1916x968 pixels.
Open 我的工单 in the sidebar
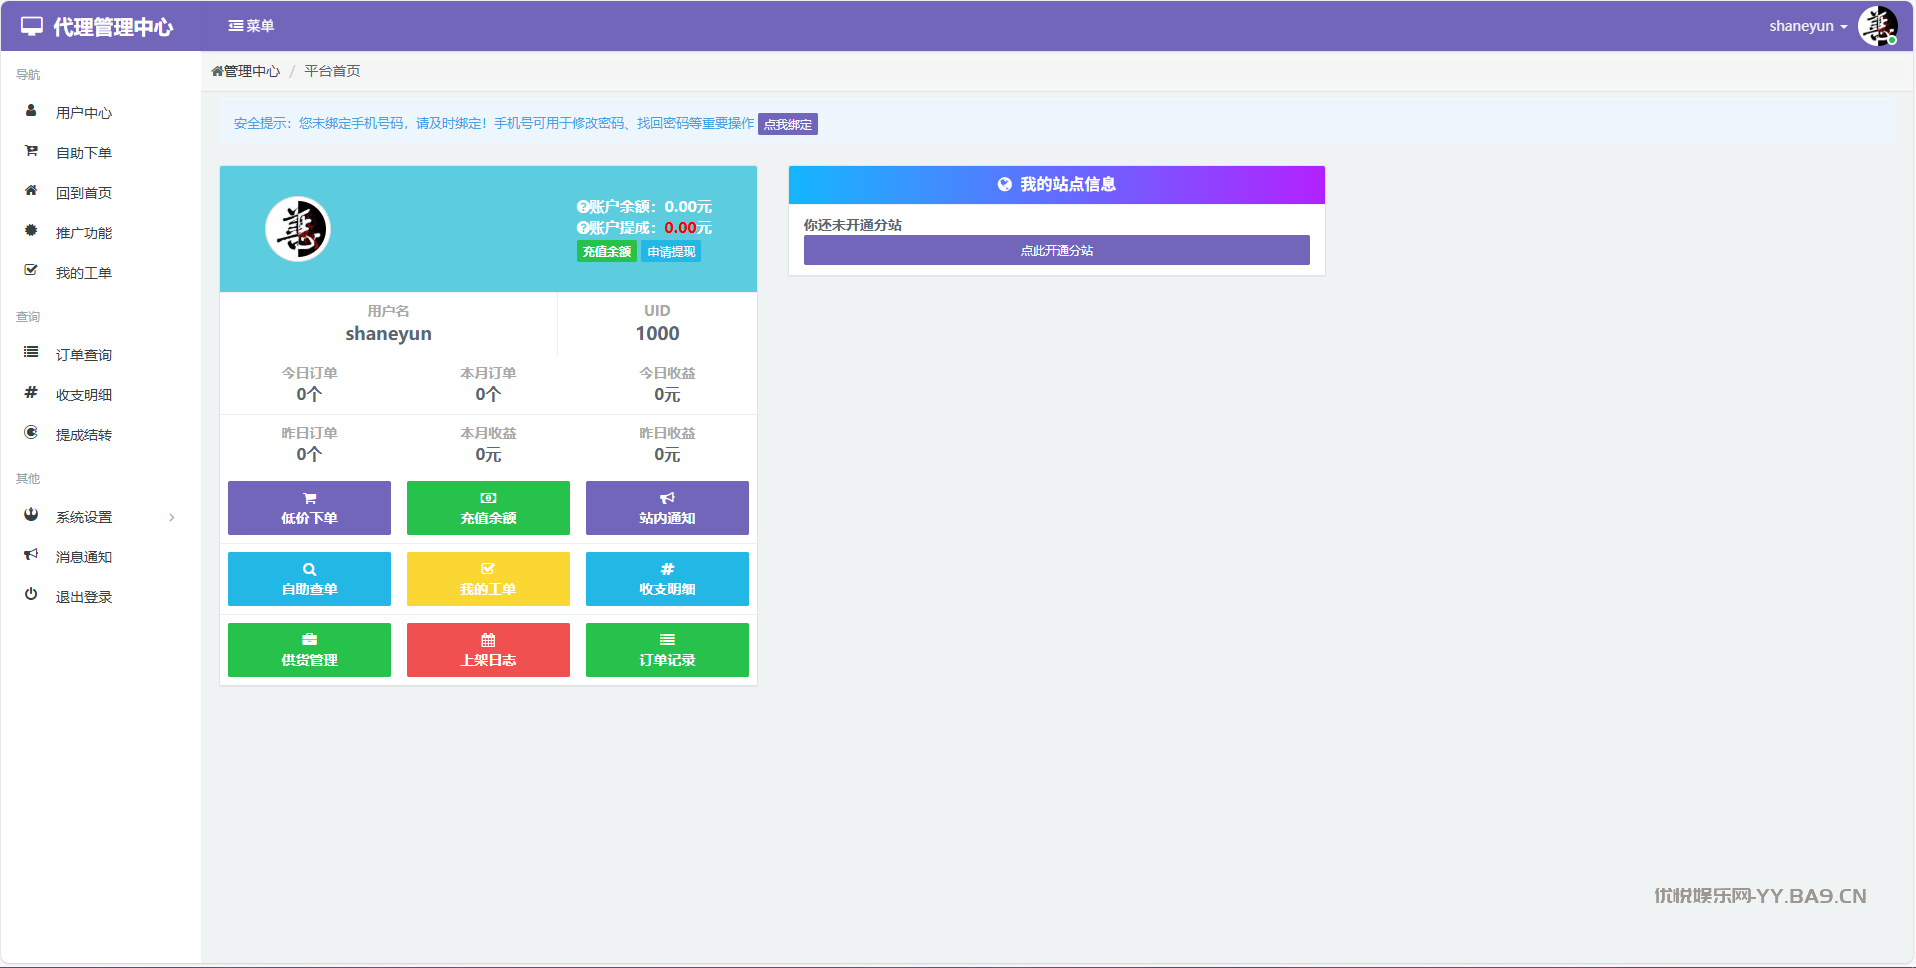click(84, 273)
